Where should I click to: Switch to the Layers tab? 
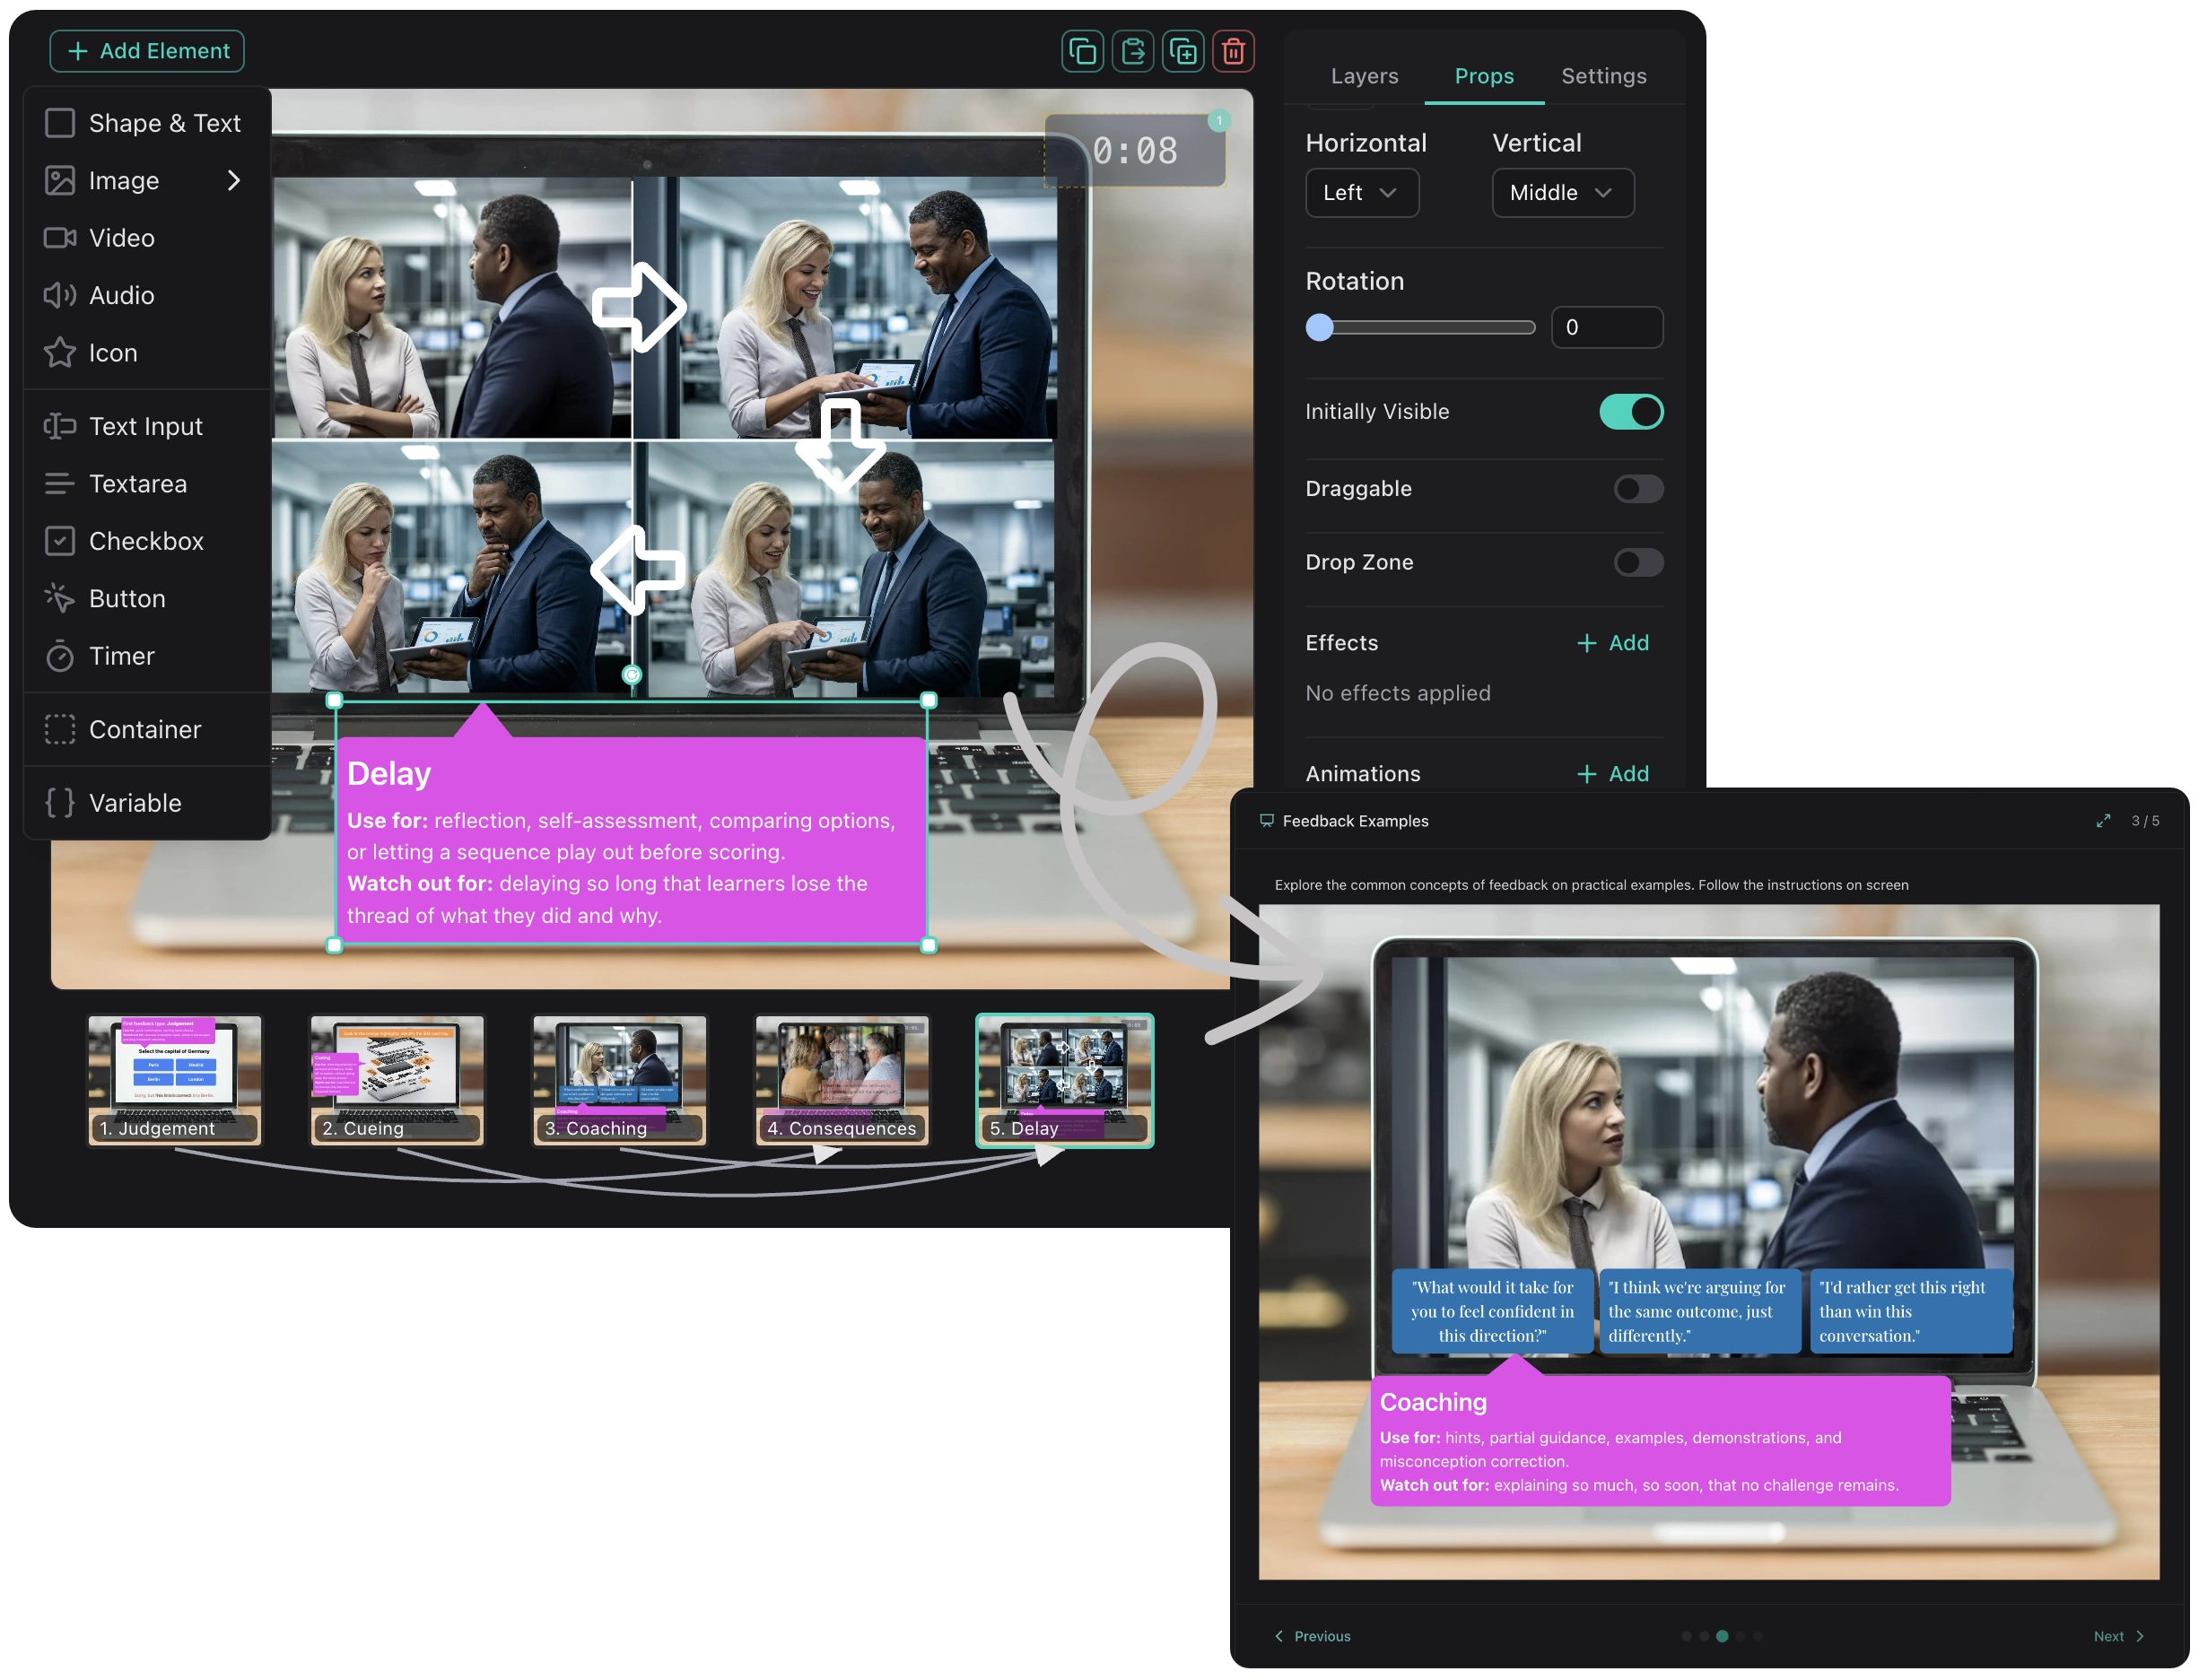click(x=1365, y=75)
